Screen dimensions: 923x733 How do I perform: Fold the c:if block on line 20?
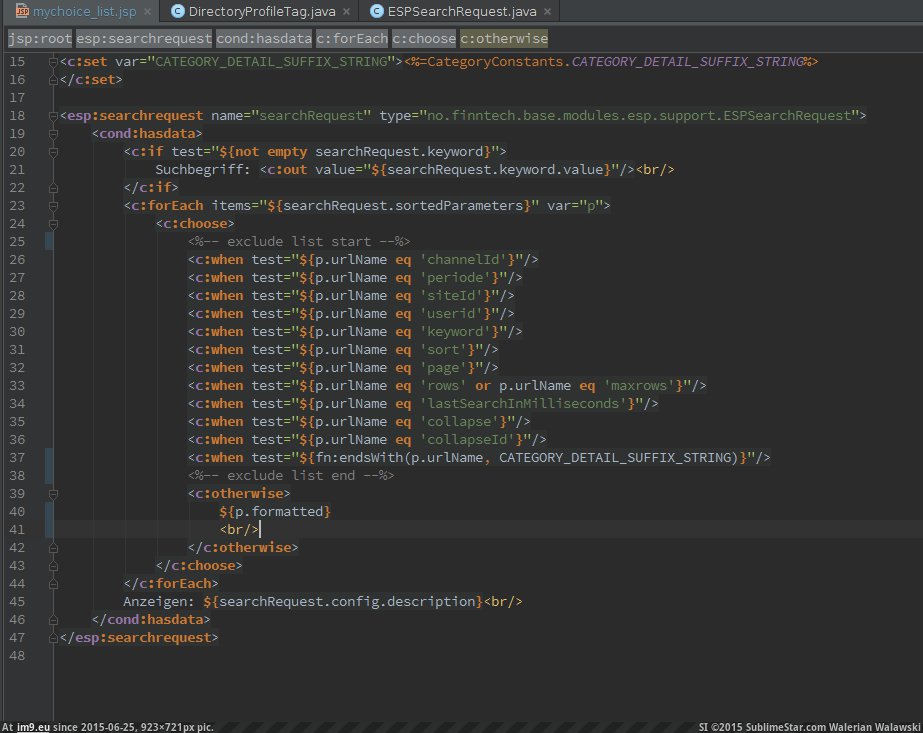(x=53, y=152)
